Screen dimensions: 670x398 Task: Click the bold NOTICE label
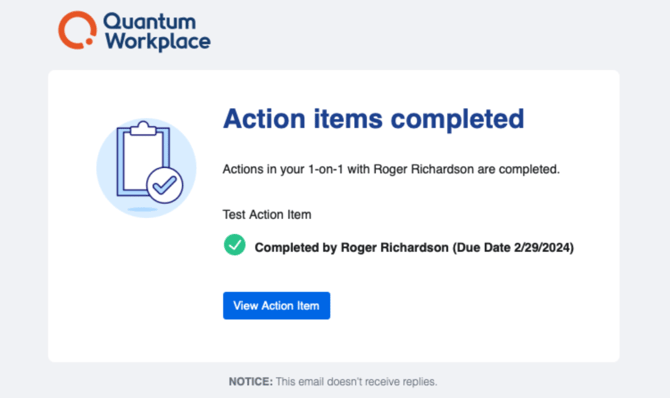tap(251, 381)
